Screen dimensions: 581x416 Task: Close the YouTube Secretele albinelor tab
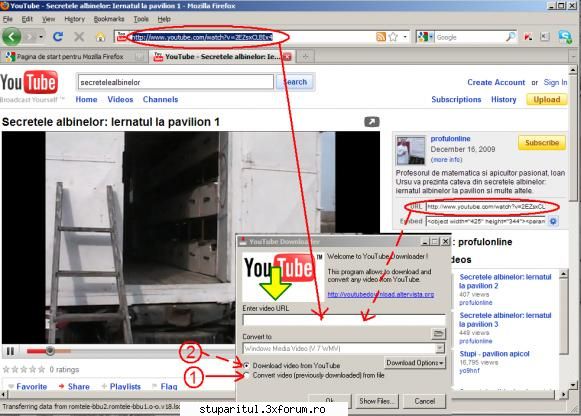(287, 57)
